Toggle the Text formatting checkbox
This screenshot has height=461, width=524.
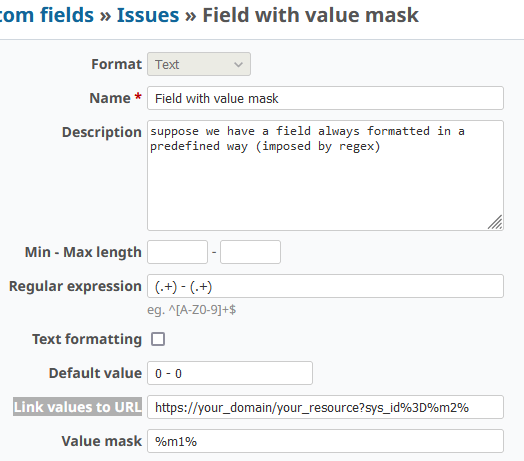[158, 339]
